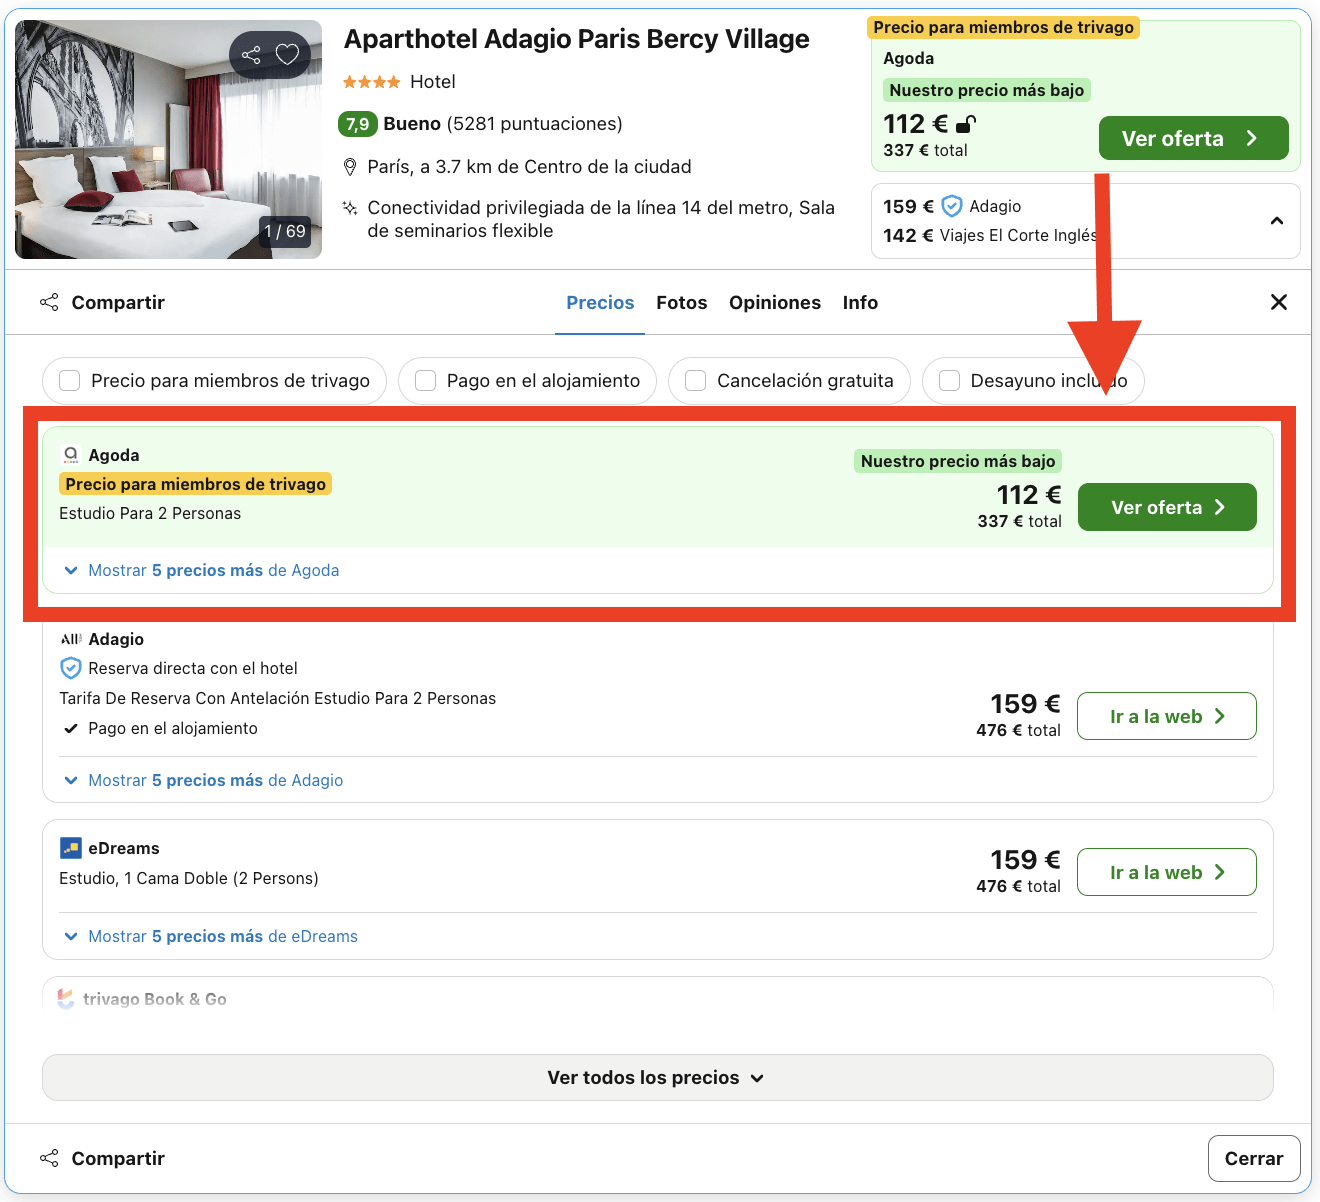Collapse the price summary with the top chevron

[x=1276, y=219]
